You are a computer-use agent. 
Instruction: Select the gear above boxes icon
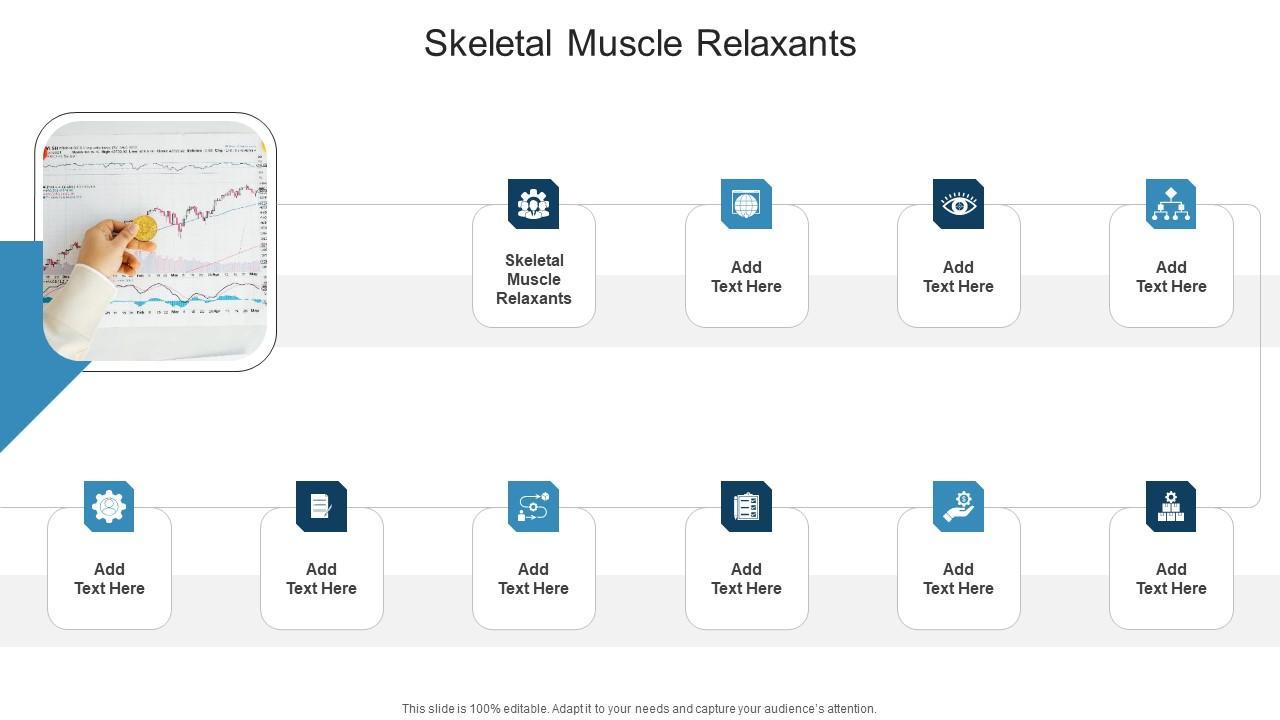1171,507
